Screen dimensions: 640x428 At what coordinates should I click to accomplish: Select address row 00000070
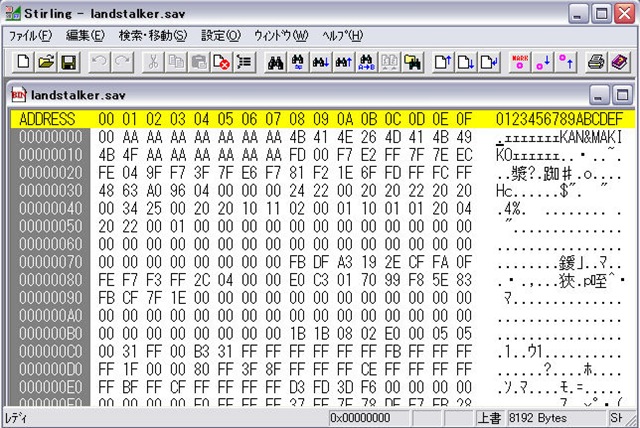[x=51, y=262]
